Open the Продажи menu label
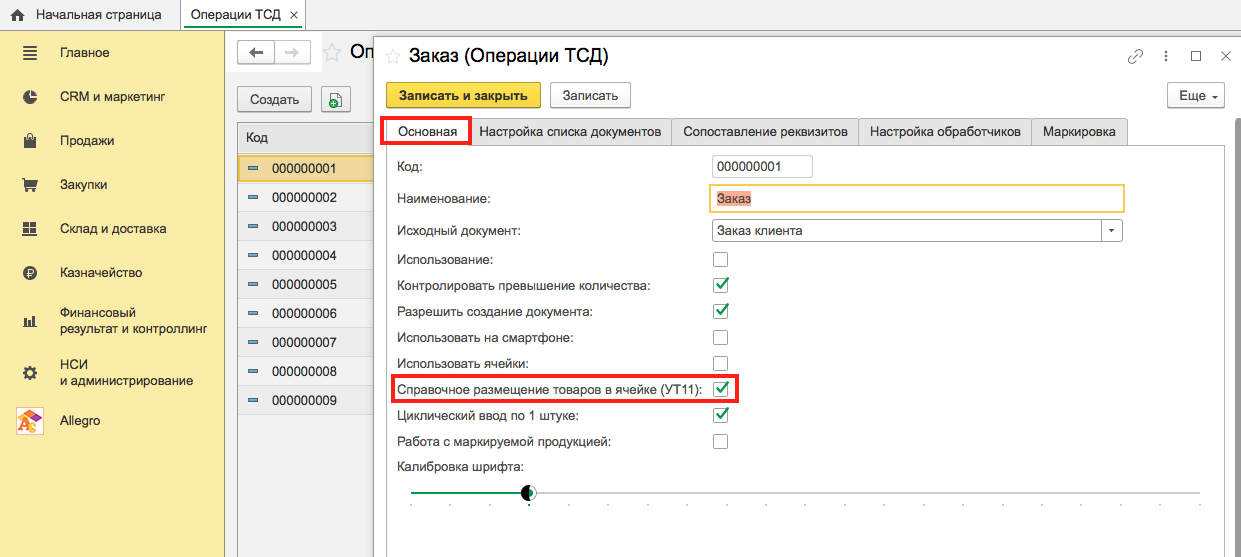 [87, 141]
